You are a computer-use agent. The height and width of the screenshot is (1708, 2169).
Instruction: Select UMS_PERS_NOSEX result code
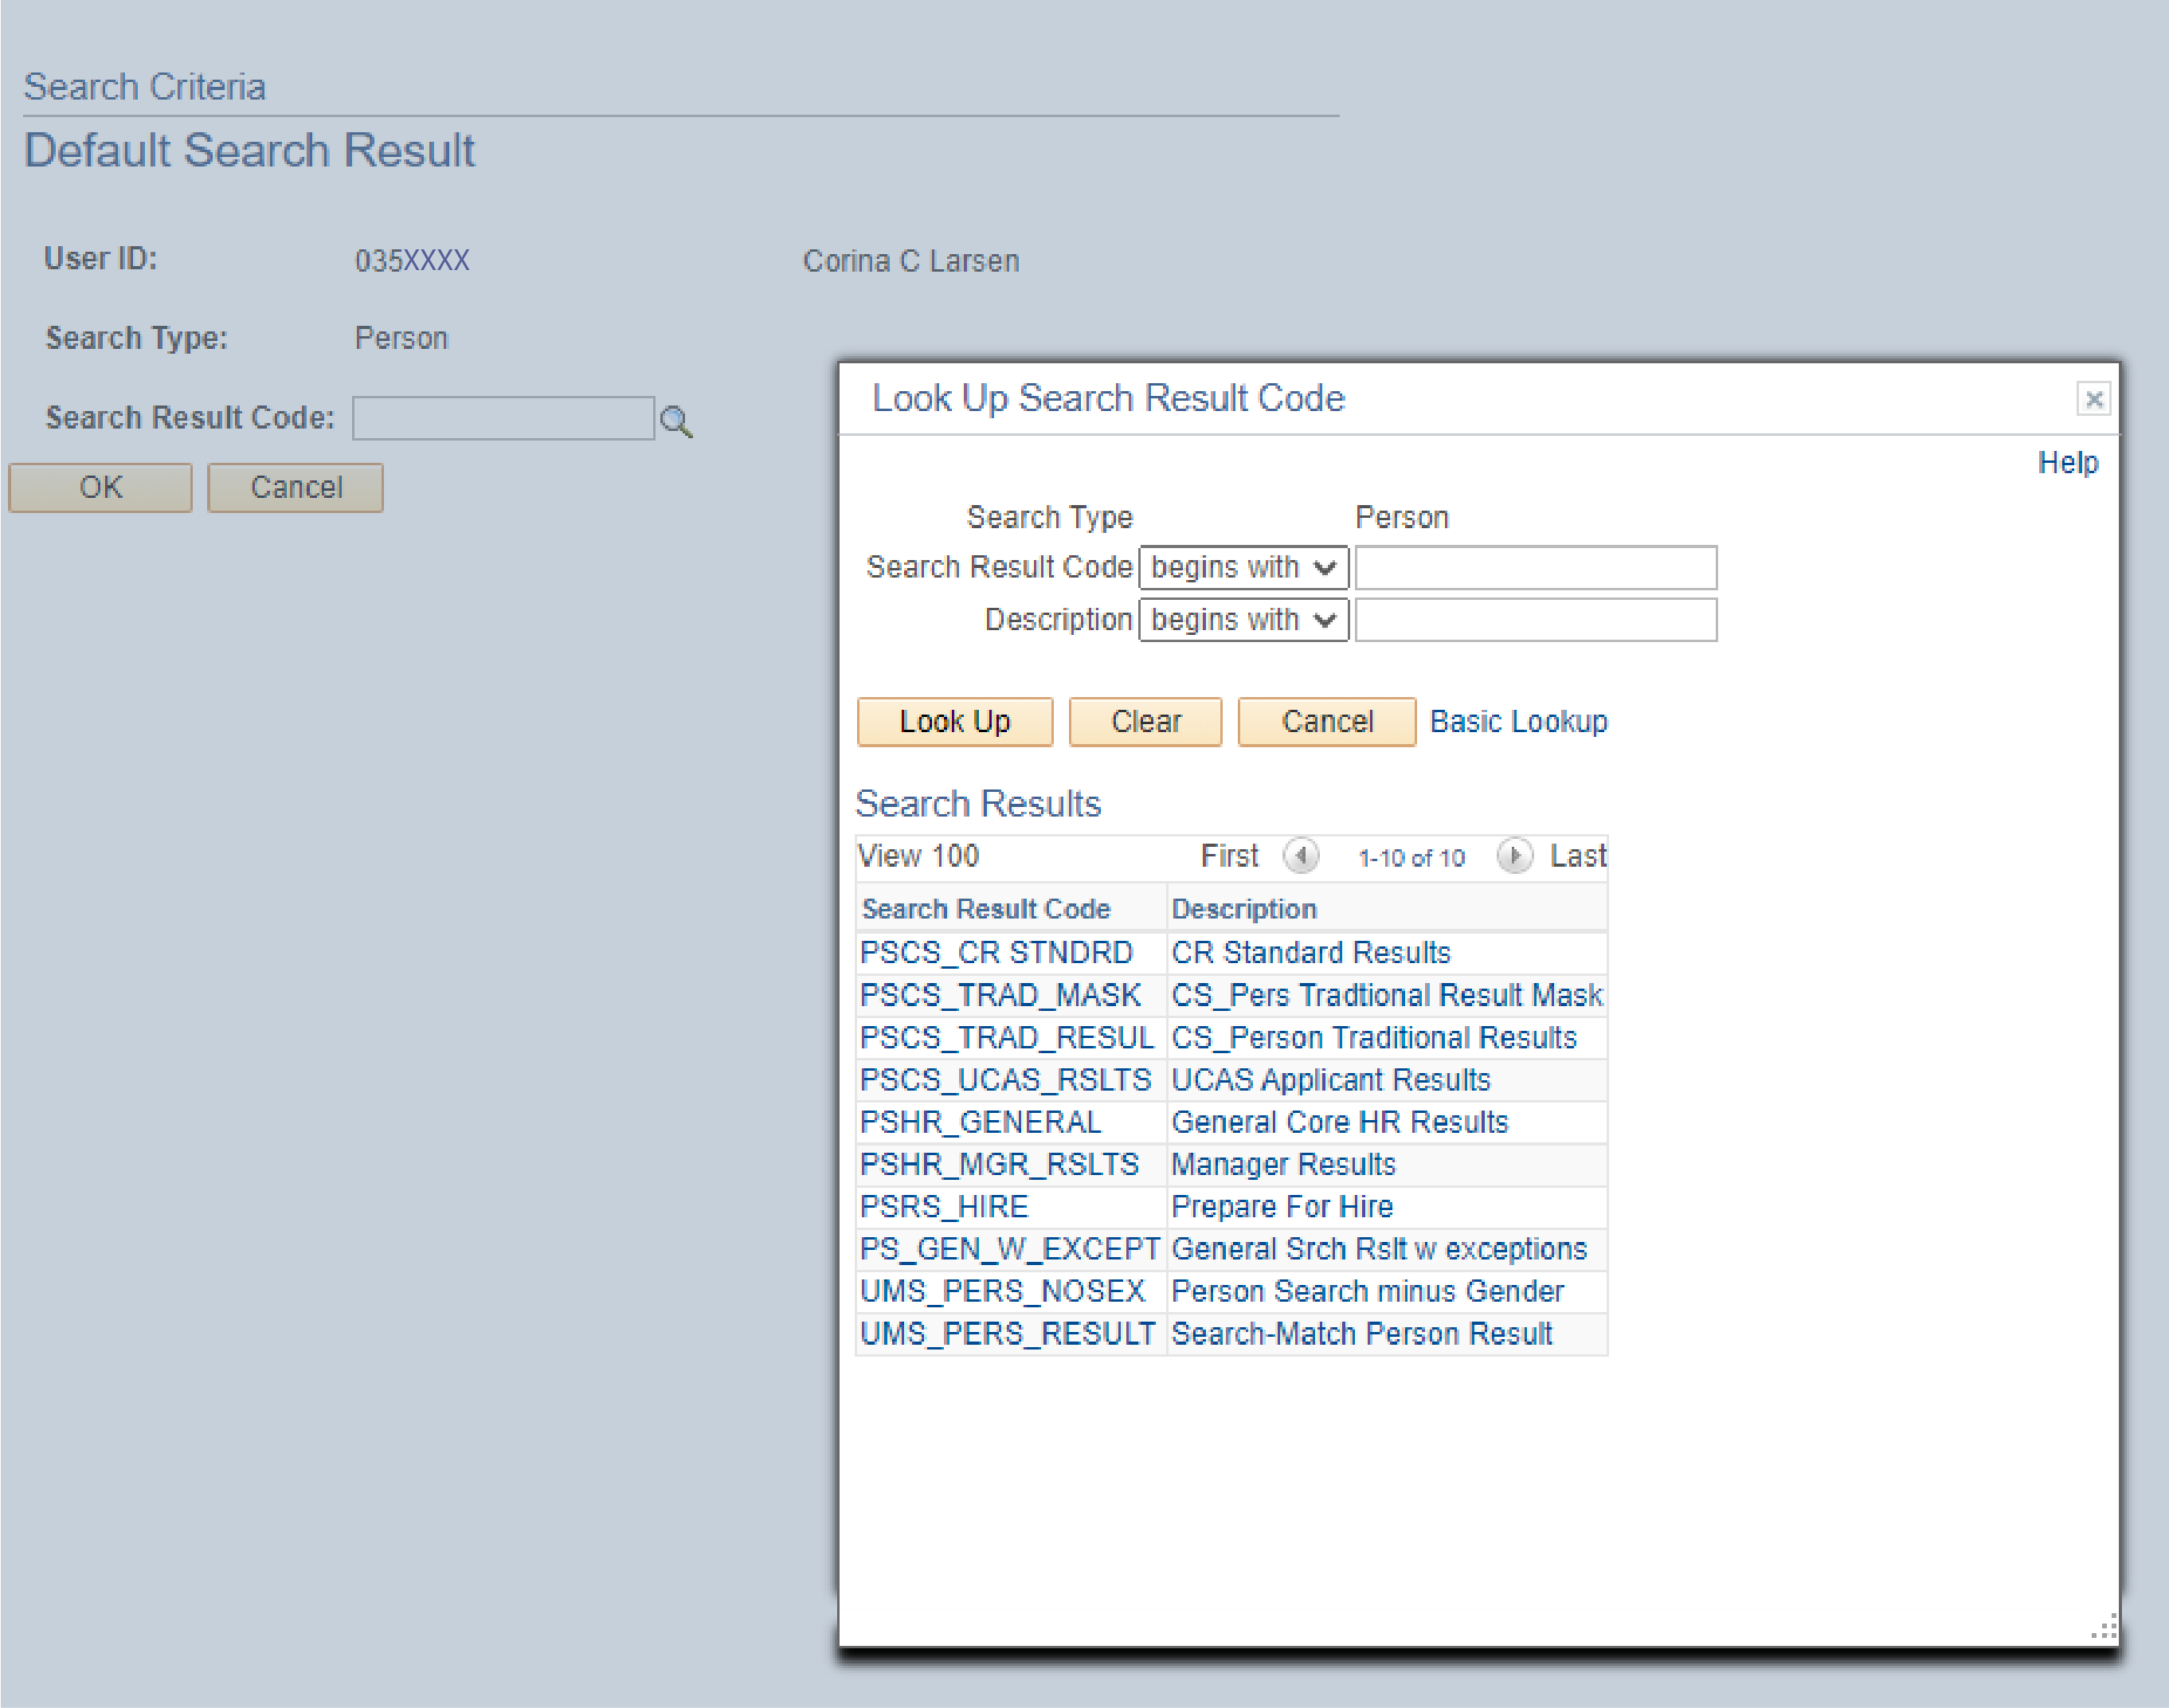pyautogui.click(x=1003, y=1292)
